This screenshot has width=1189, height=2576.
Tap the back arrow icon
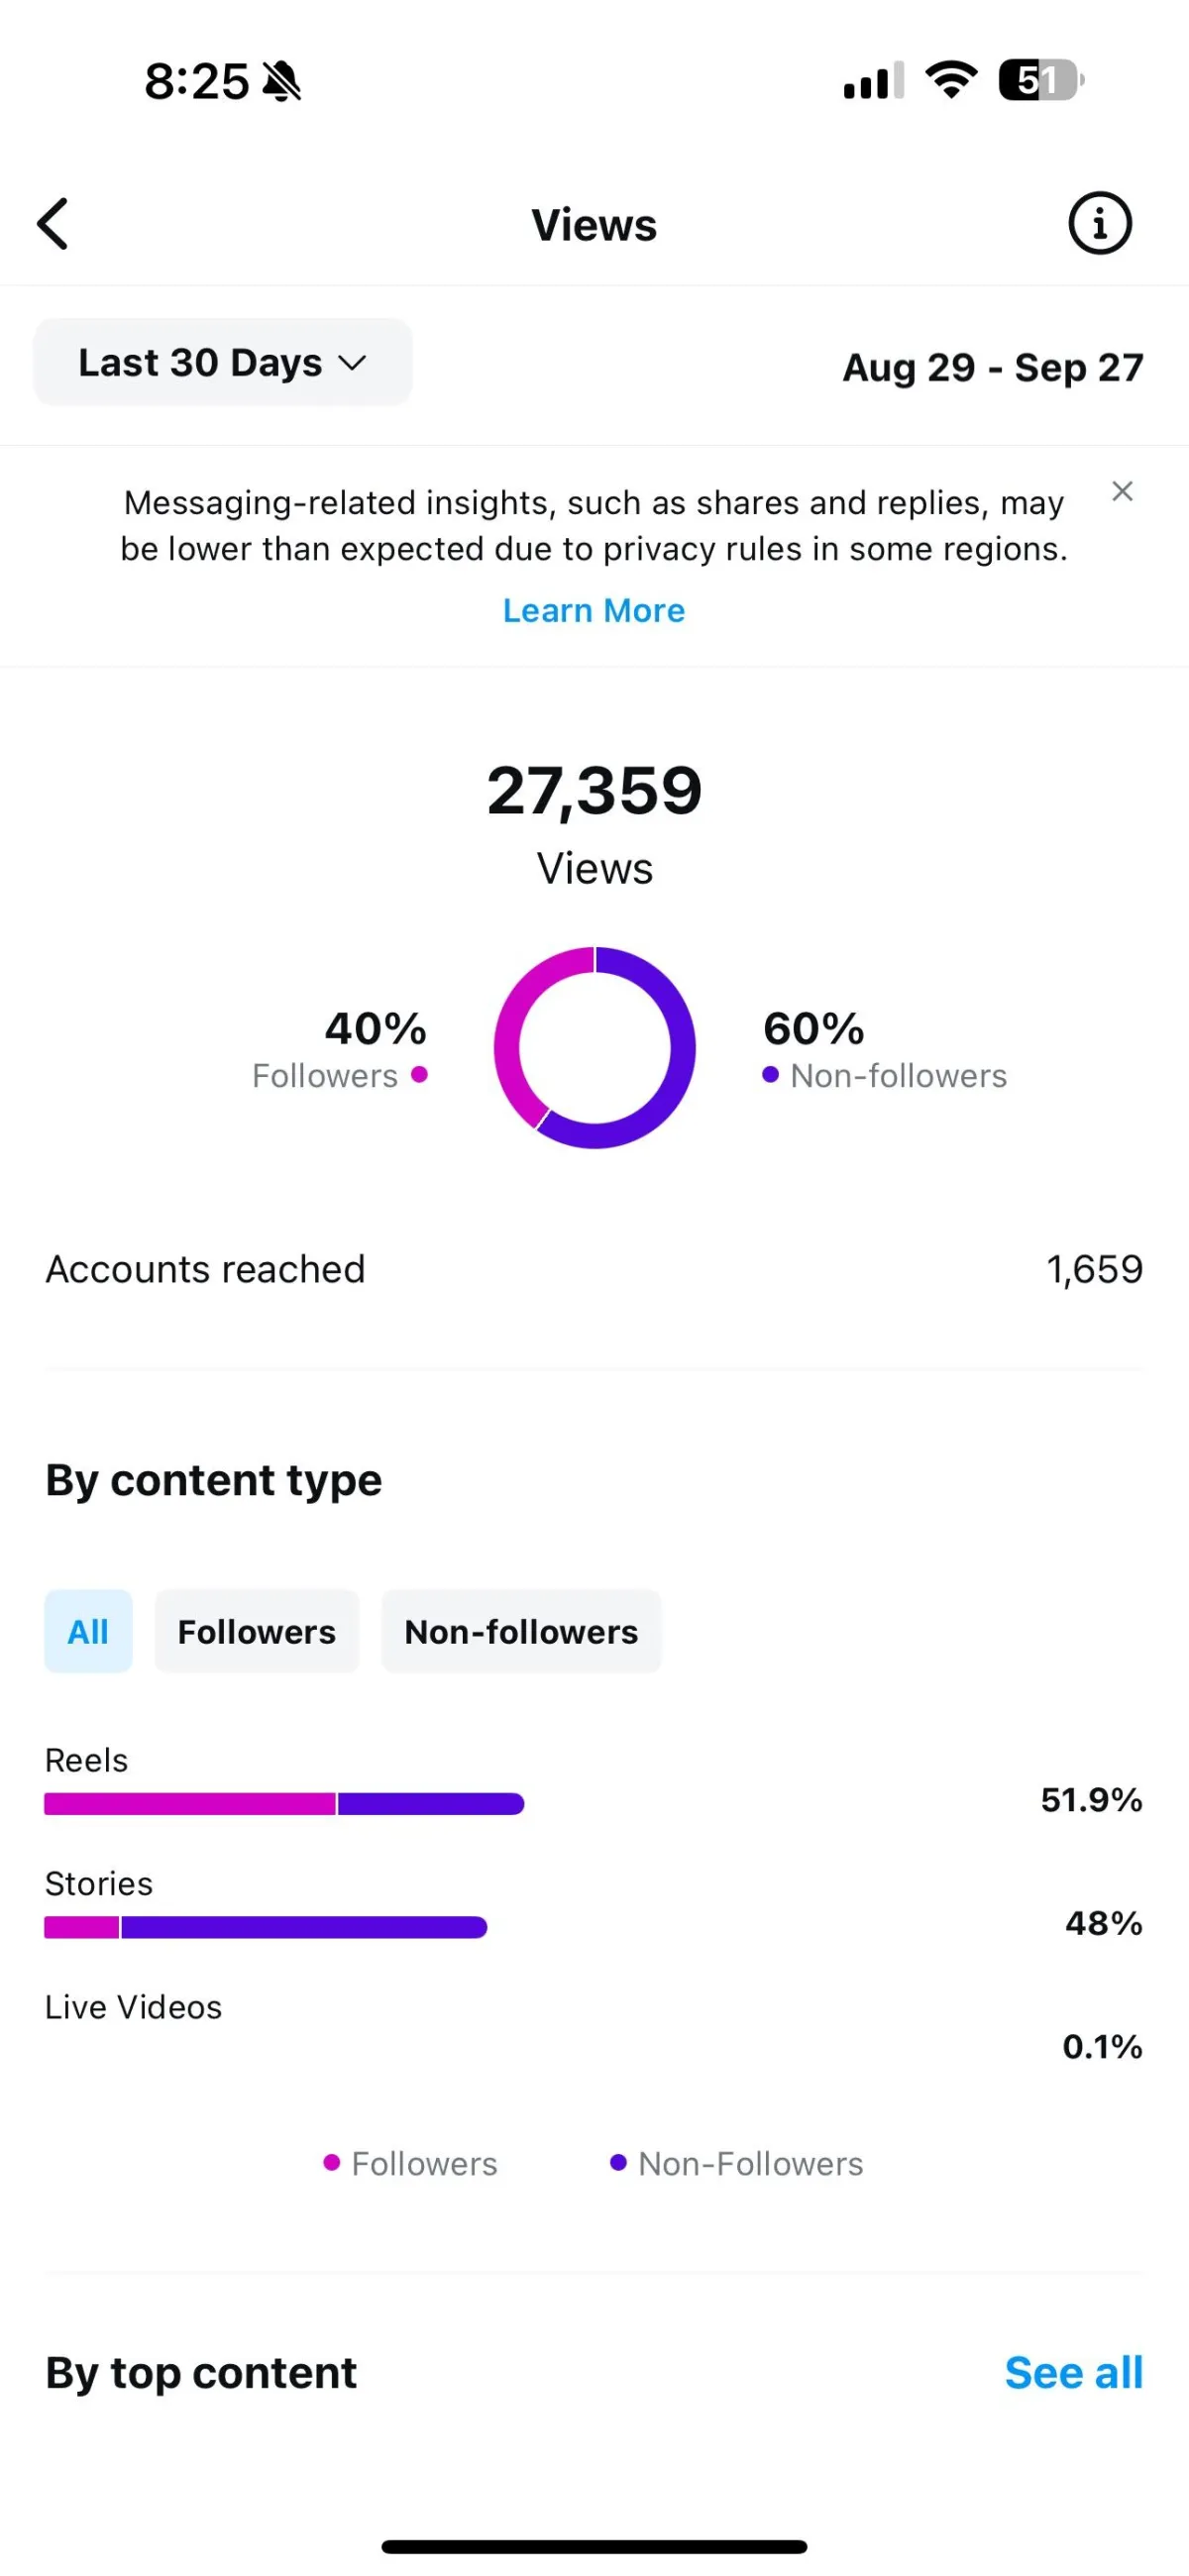(x=53, y=223)
